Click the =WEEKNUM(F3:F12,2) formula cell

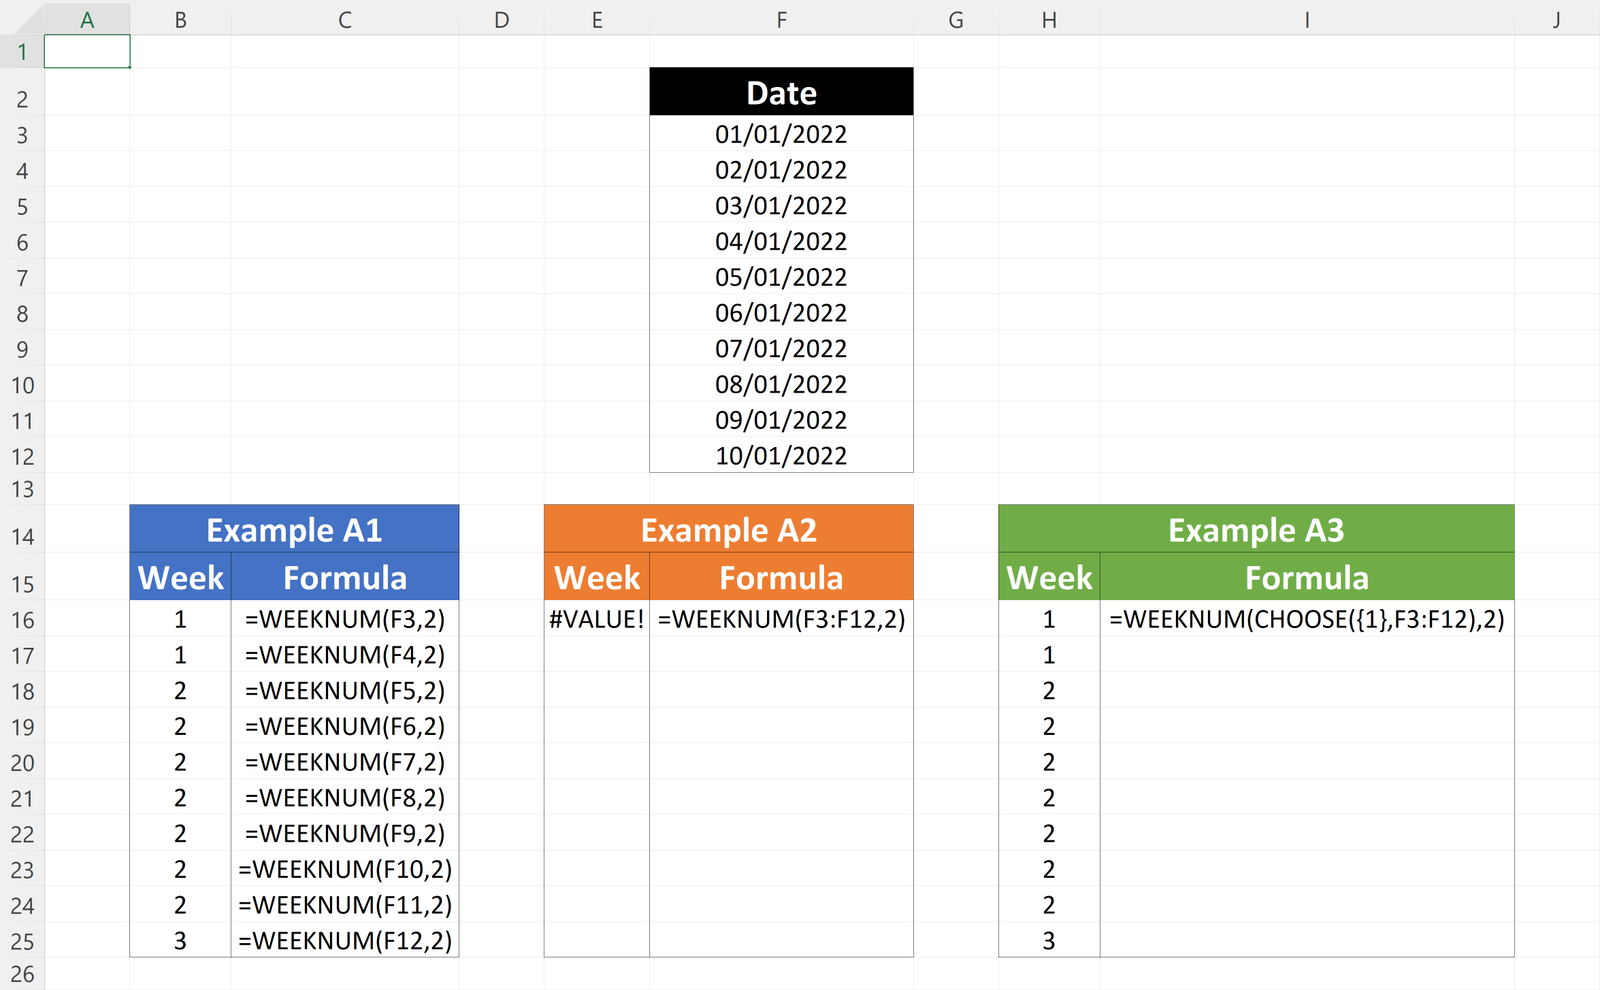click(x=781, y=619)
